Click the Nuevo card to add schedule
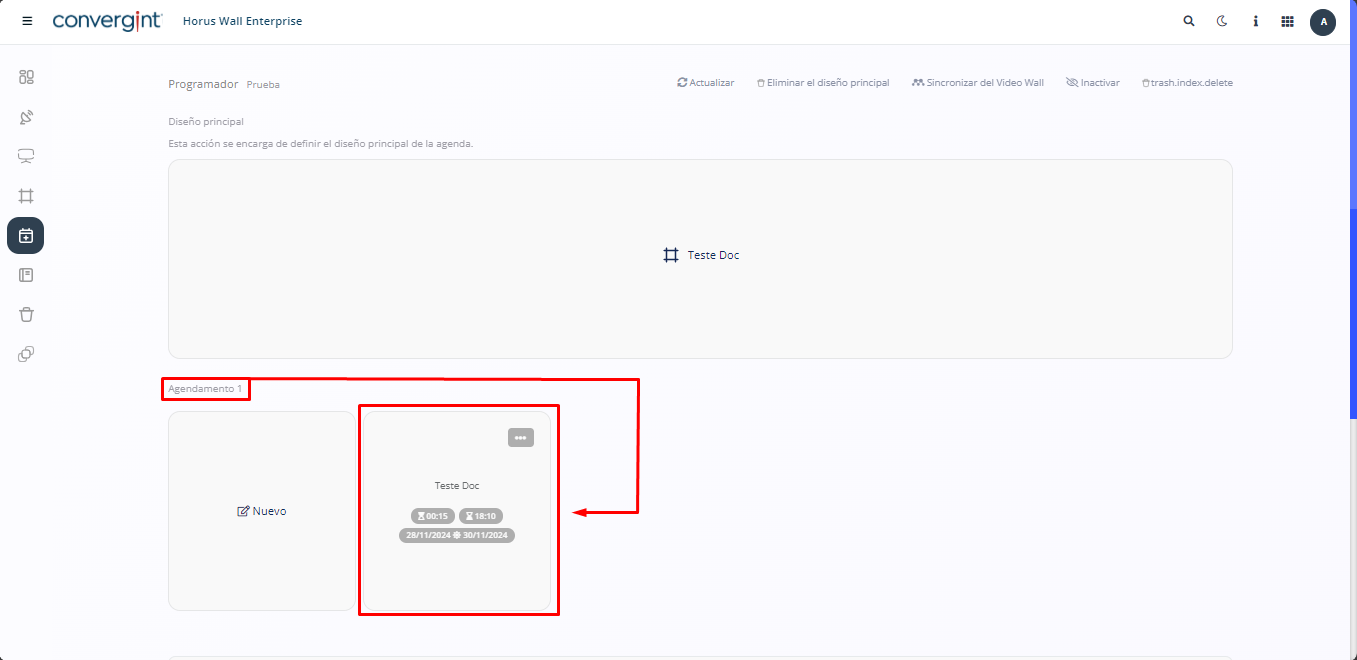This screenshot has width=1357, height=660. tap(262, 511)
